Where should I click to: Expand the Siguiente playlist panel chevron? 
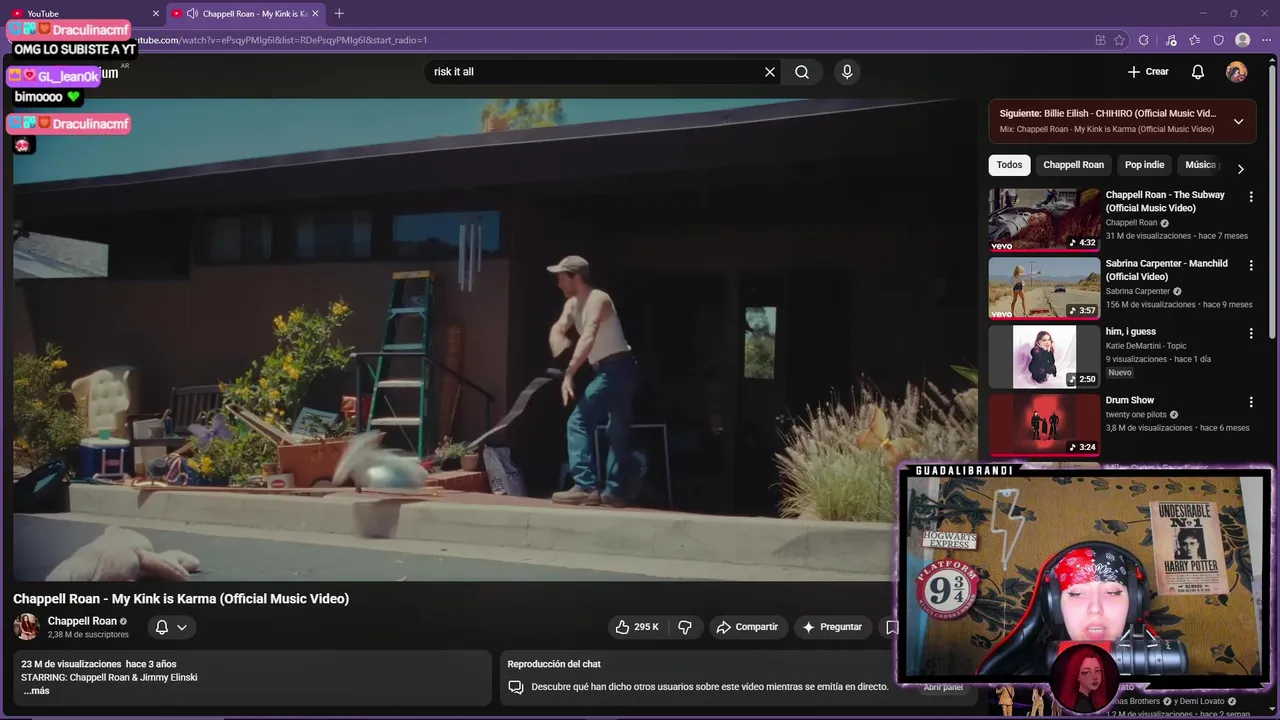[1238, 121]
